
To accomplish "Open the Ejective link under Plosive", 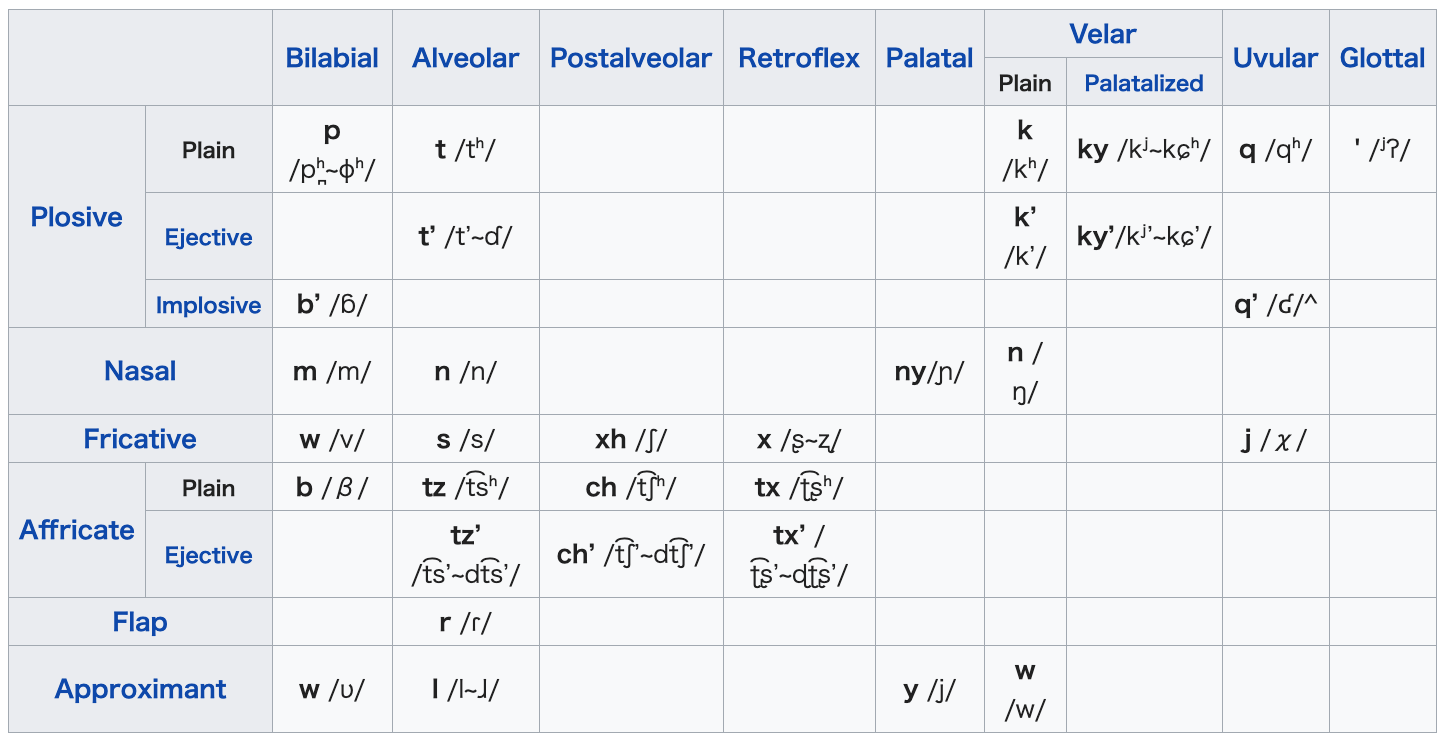I will point(209,237).
